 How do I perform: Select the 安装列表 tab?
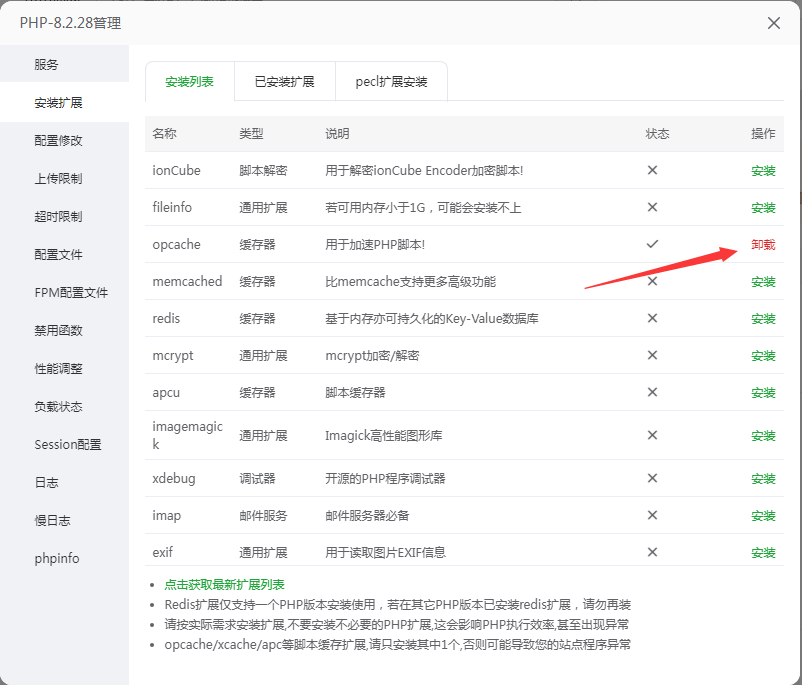pos(189,82)
